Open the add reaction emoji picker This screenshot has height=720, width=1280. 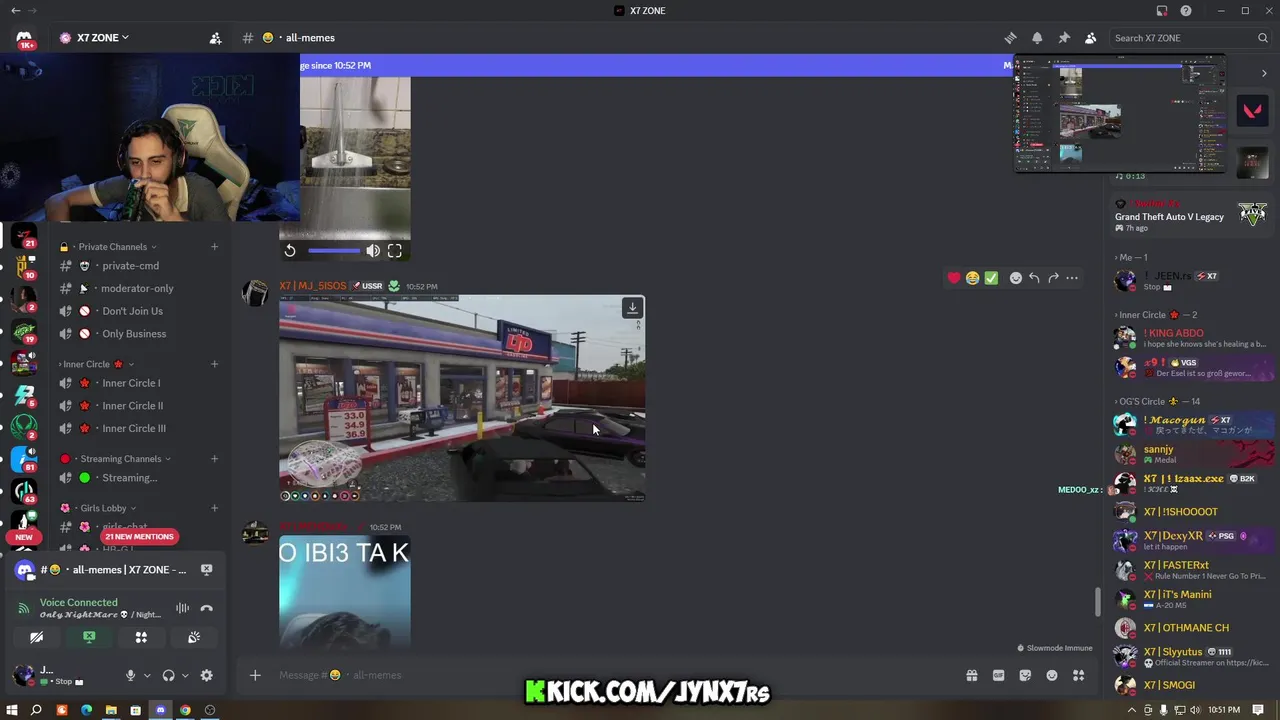click(1016, 278)
